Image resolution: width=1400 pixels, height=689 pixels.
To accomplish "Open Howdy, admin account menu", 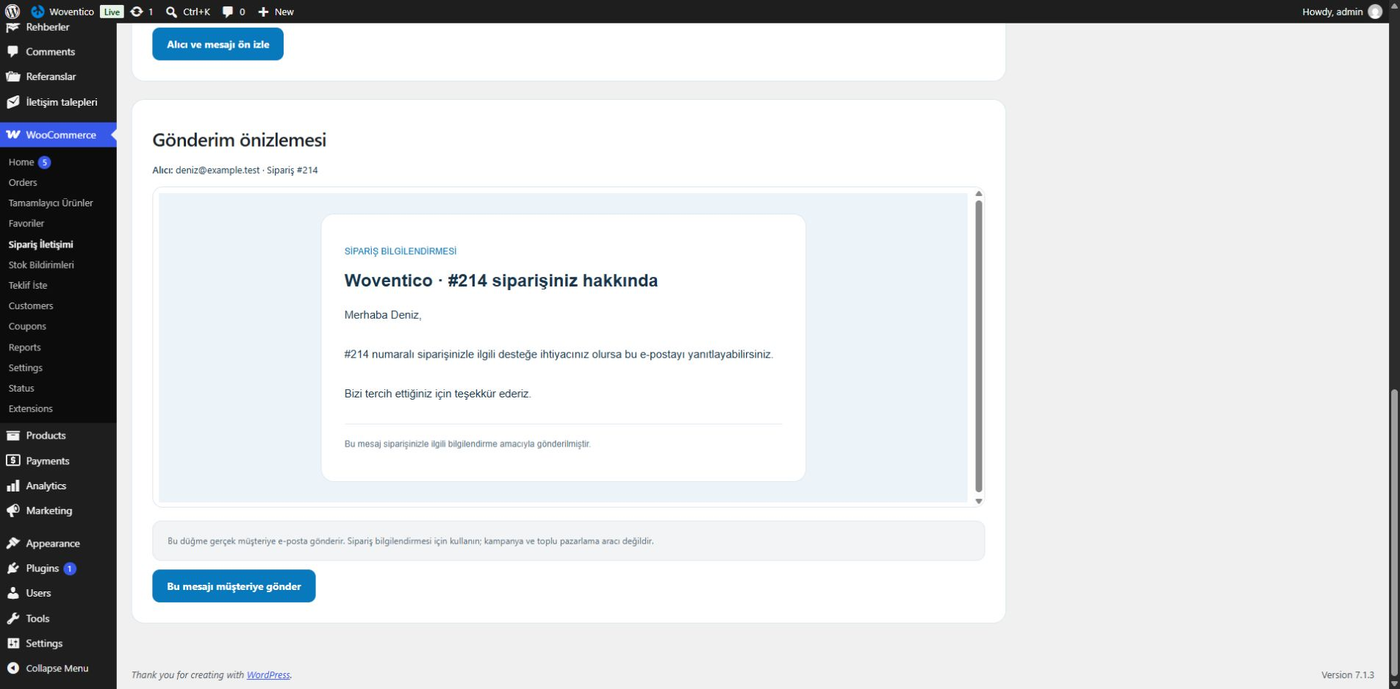I will [x=1342, y=12].
